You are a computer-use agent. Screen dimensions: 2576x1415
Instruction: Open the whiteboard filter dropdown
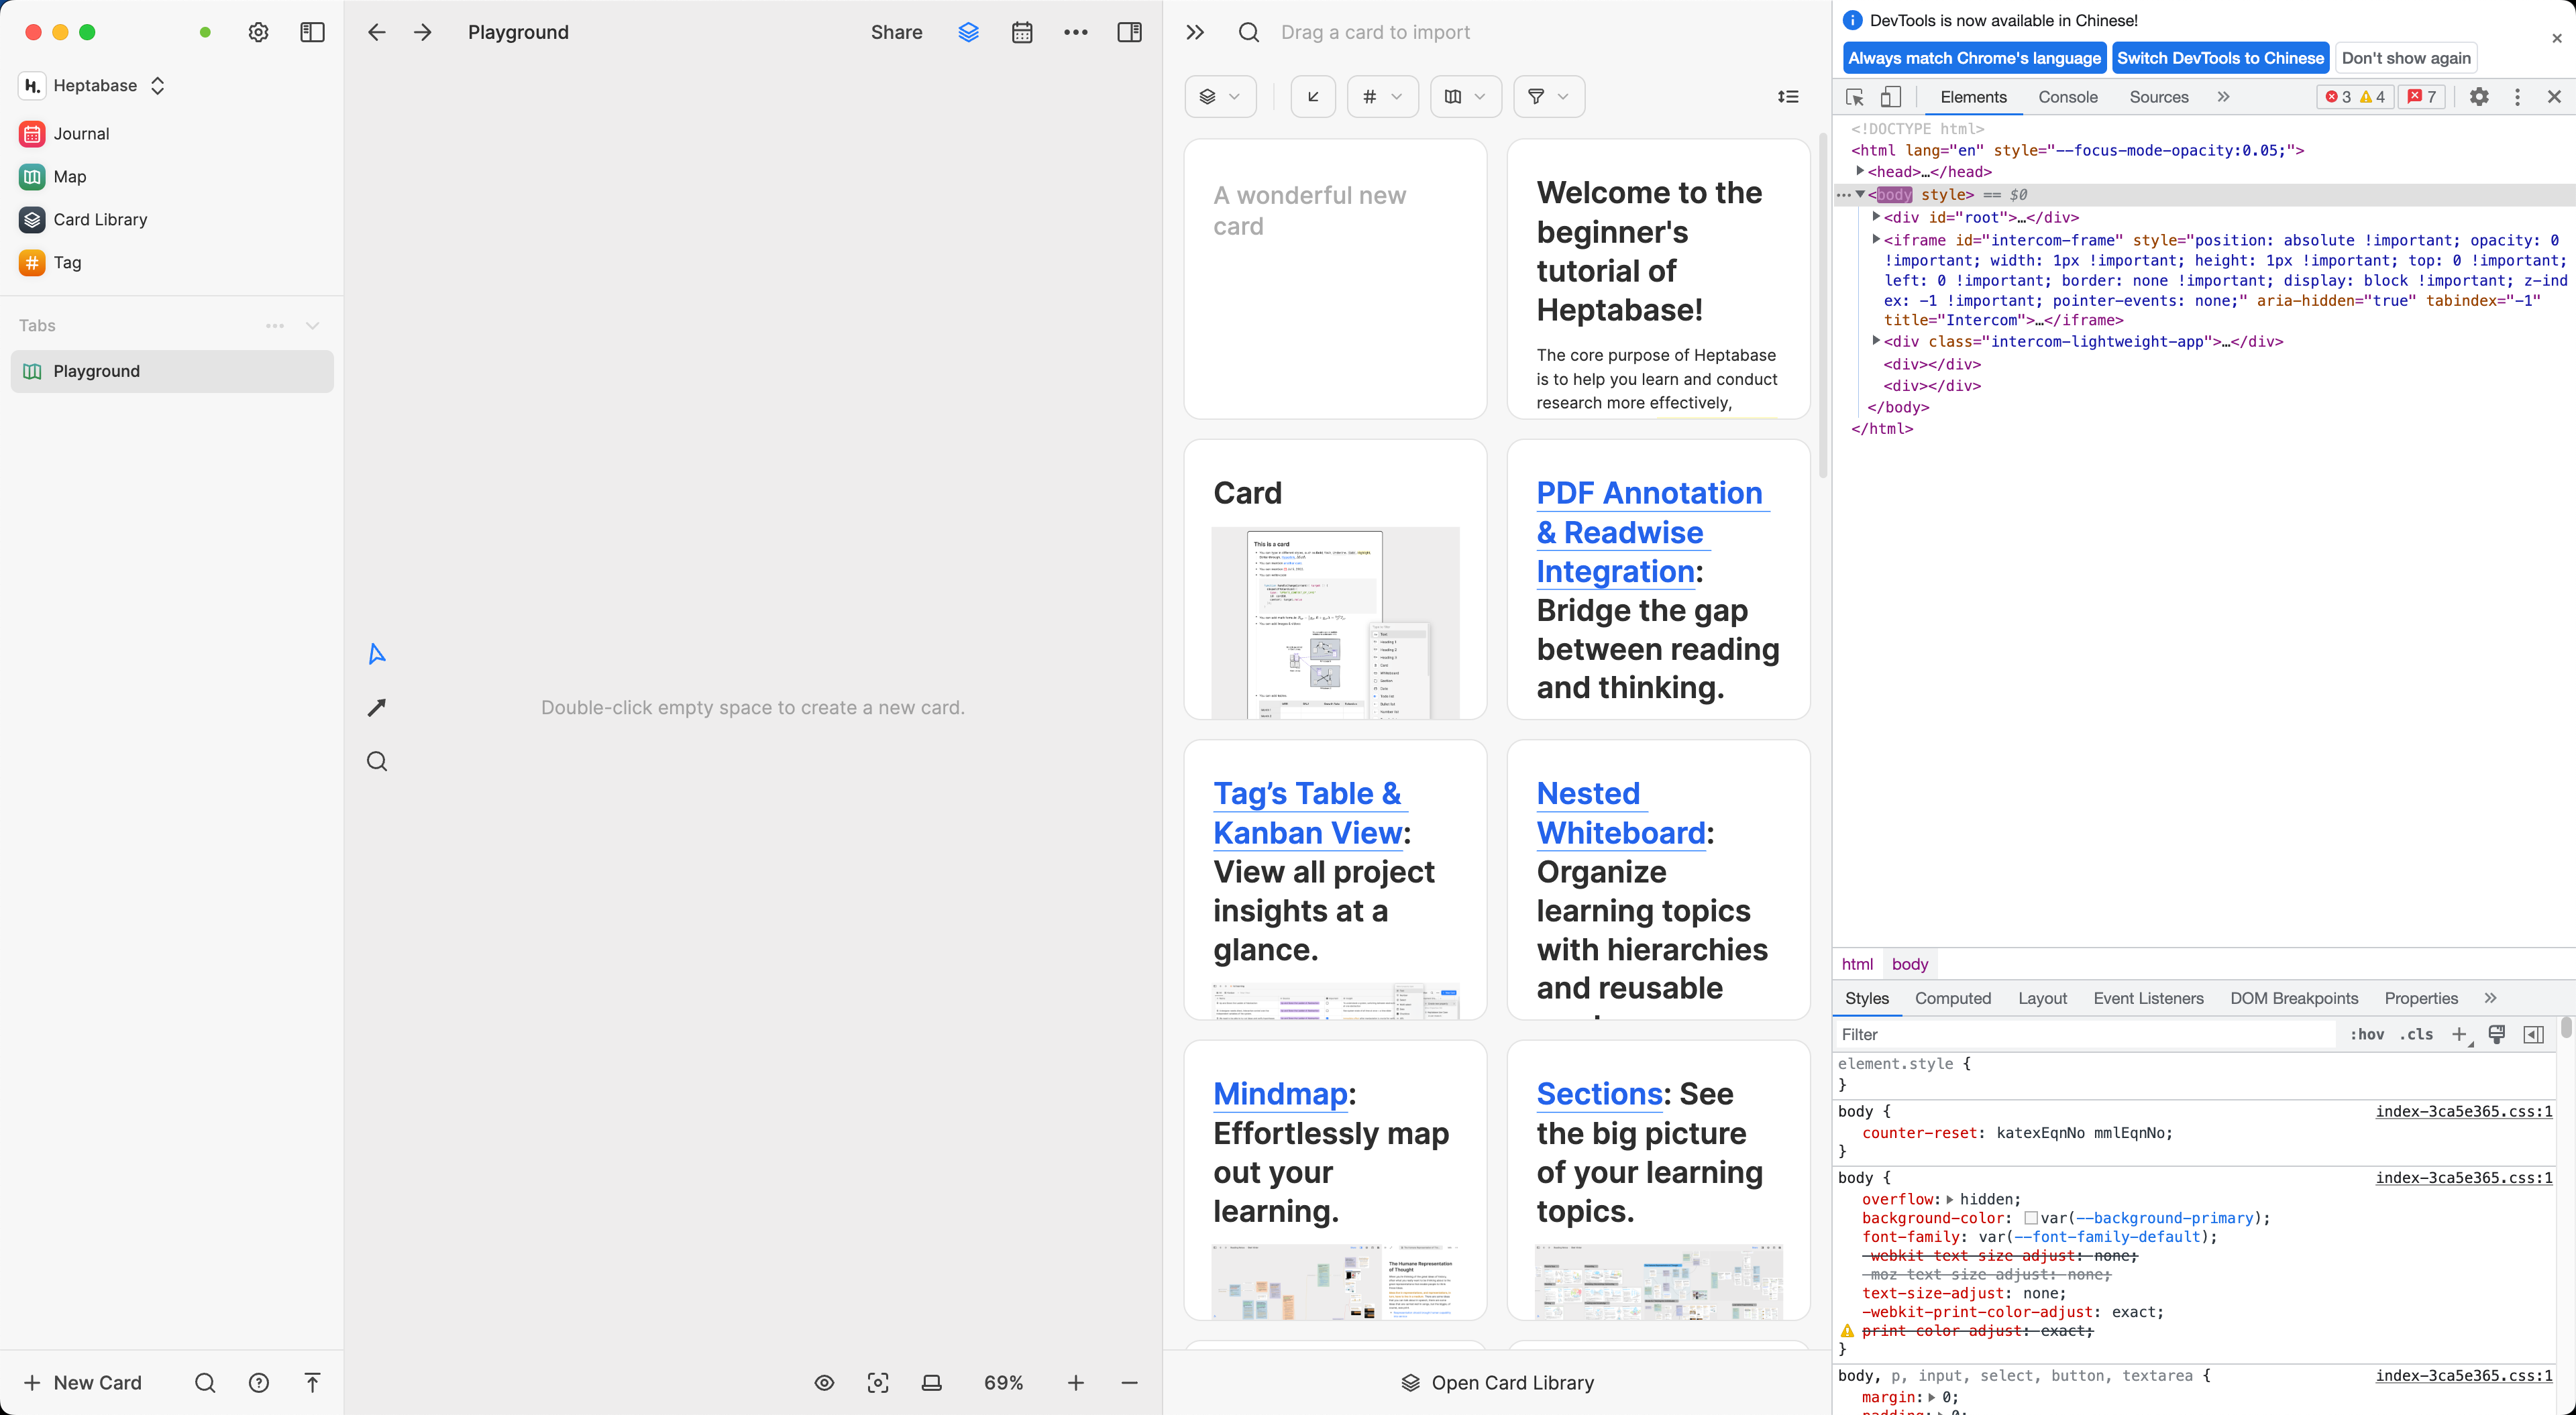click(x=1466, y=97)
